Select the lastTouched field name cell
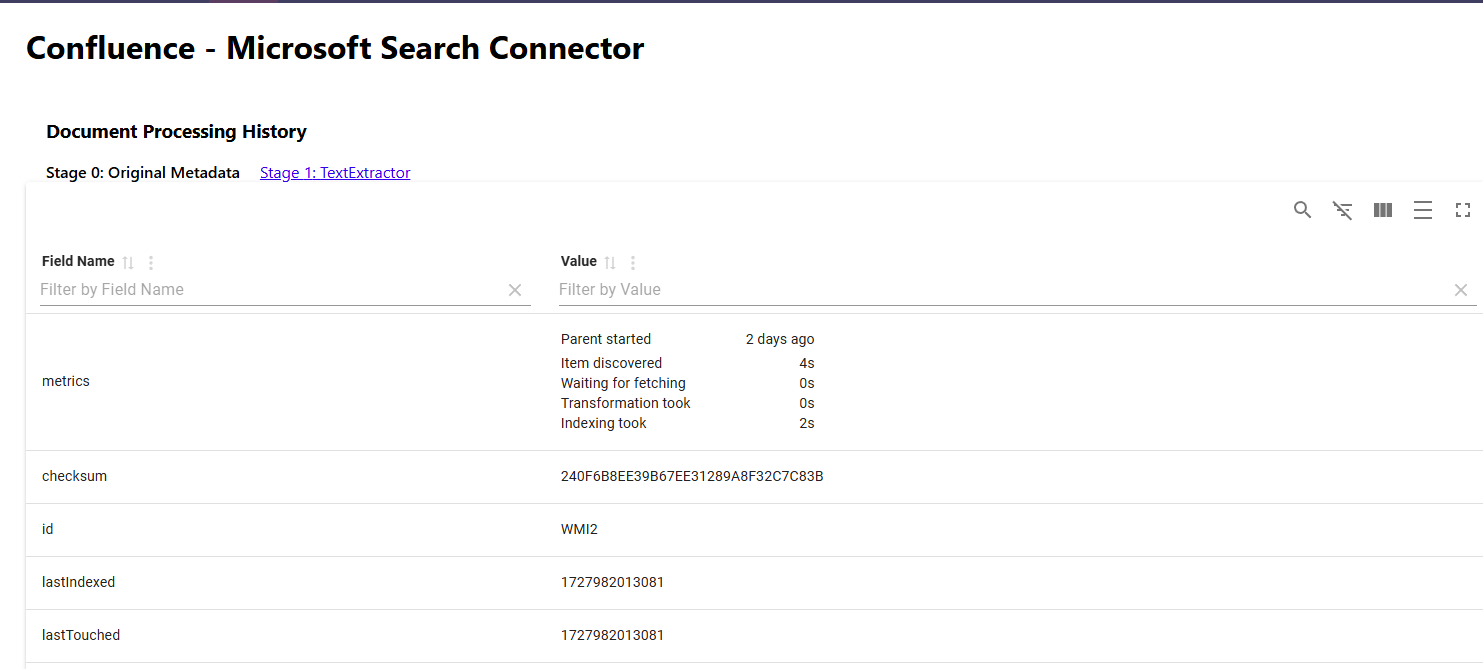This screenshot has height=669, width=1483. click(x=81, y=635)
